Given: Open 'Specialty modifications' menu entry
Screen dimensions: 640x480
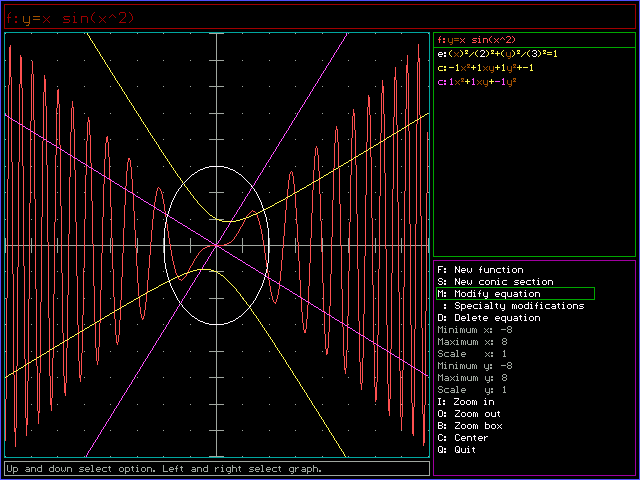Looking at the screenshot, I should pos(513,306).
